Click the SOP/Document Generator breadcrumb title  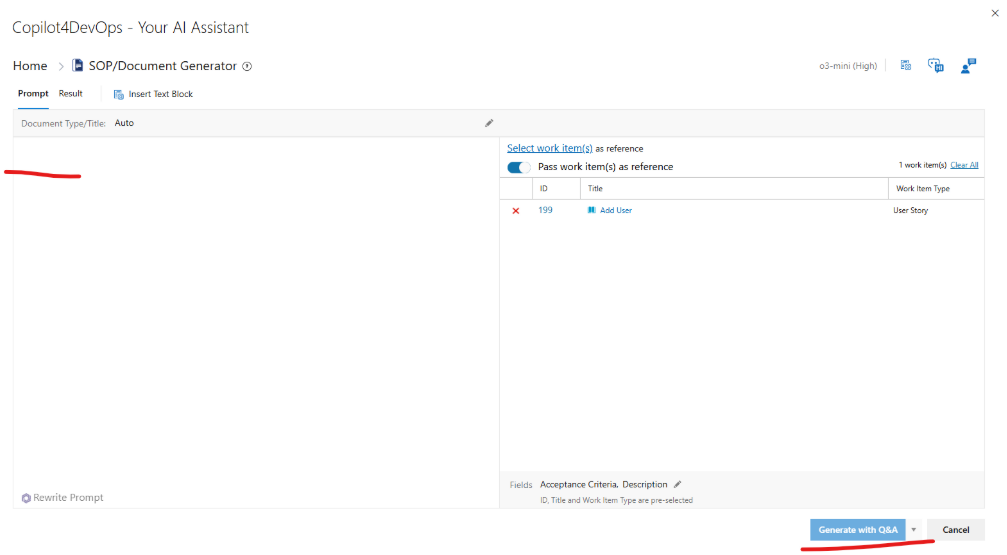(x=162, y=66)
